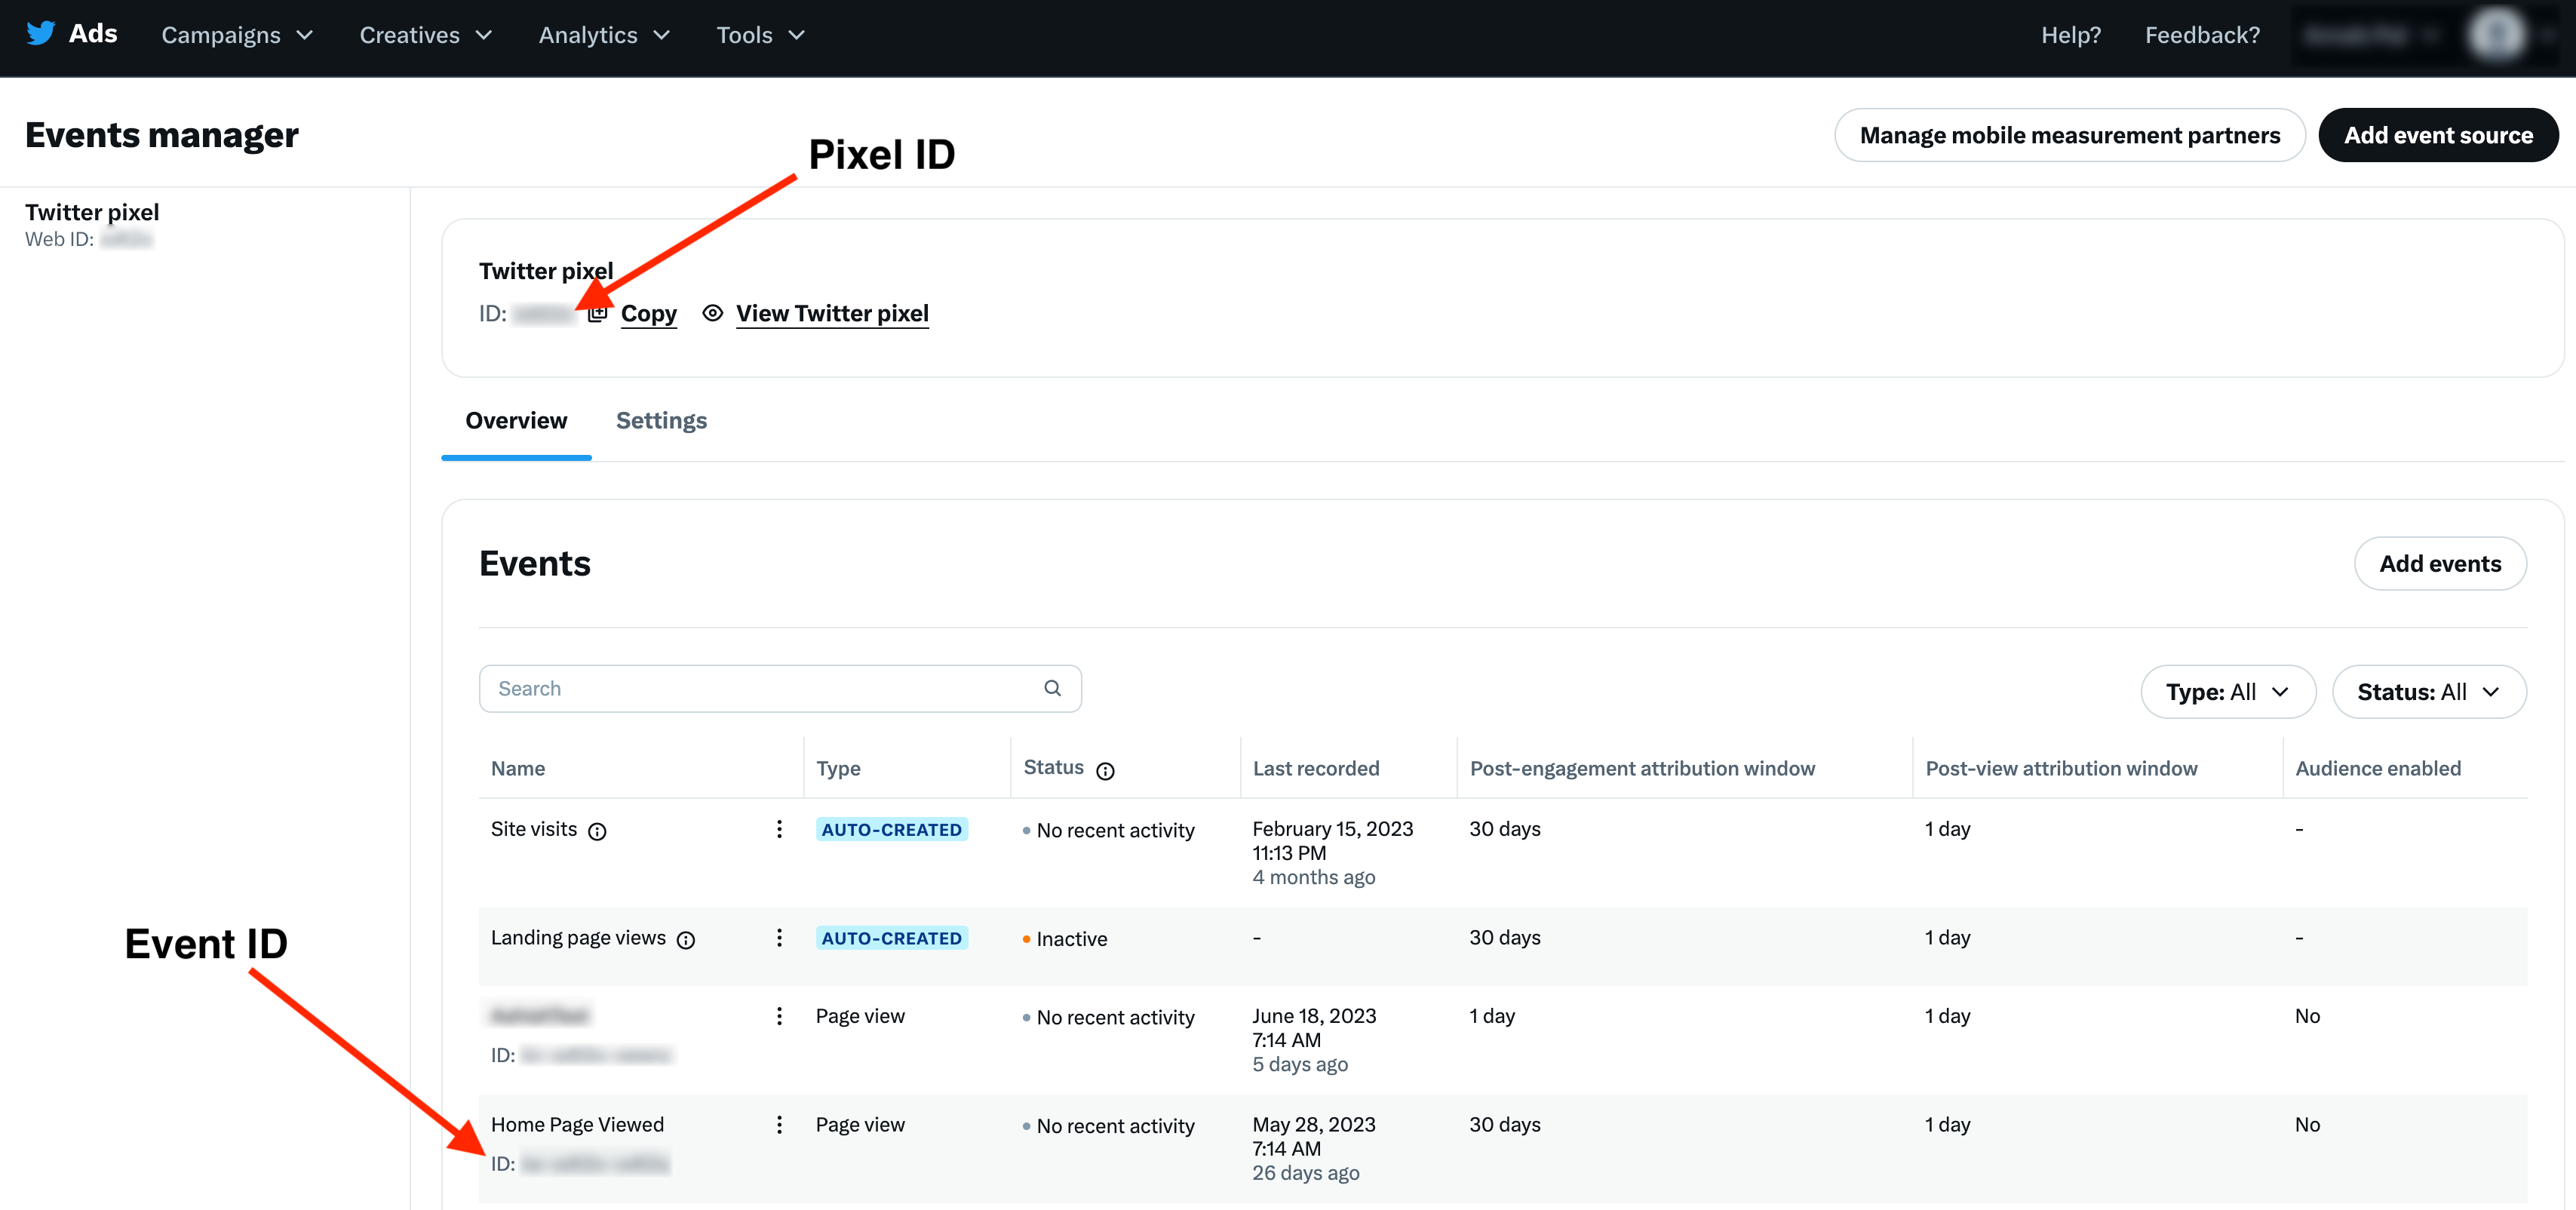The width and height of the screenshot is (2576, 1210).
Task: Open the three-dot menu for Landing page views
Action: (779, 937)
